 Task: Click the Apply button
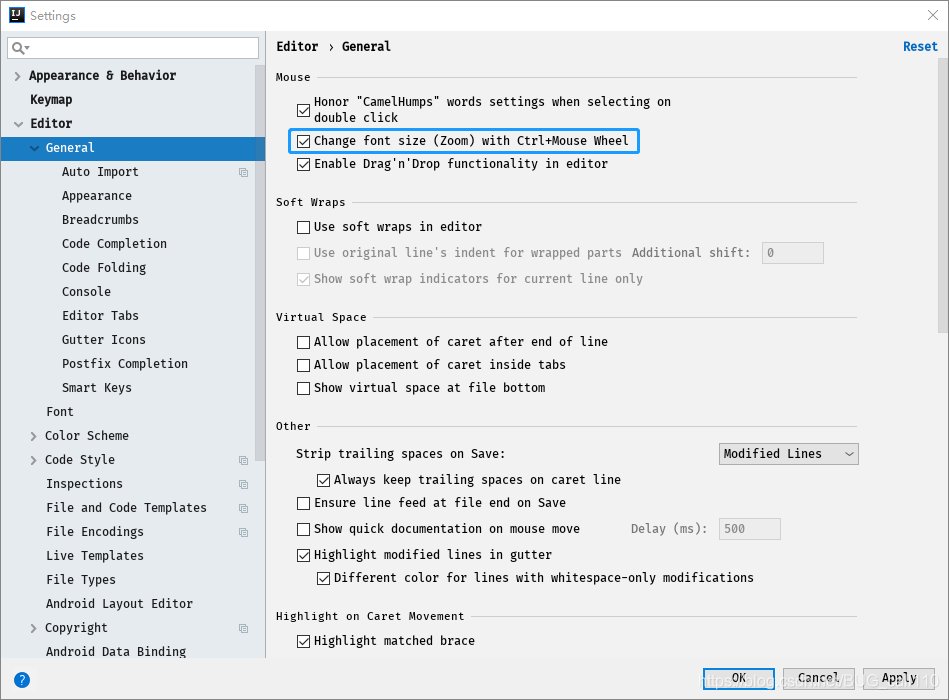coord(897,677)
